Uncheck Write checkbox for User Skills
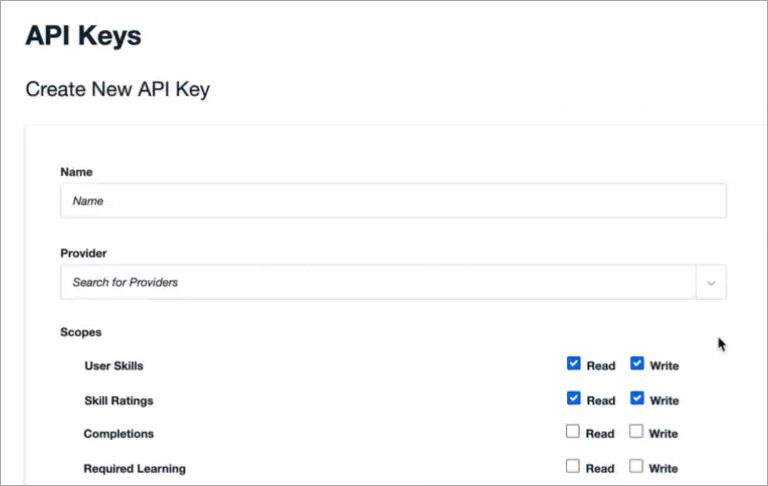Screen dimensions: 768x486 tap(637, 364)
